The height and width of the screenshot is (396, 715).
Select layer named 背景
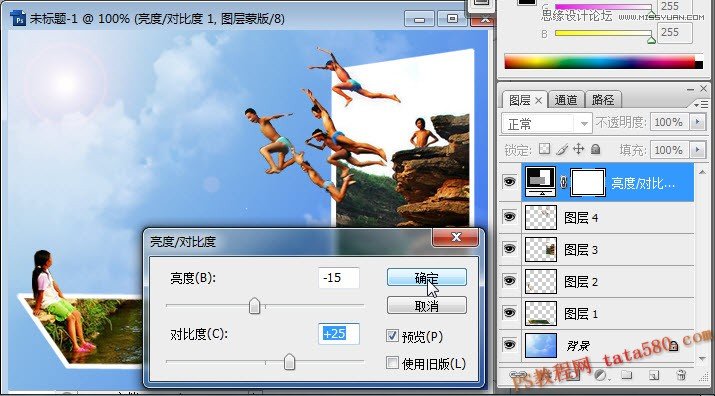click(578, 345)
